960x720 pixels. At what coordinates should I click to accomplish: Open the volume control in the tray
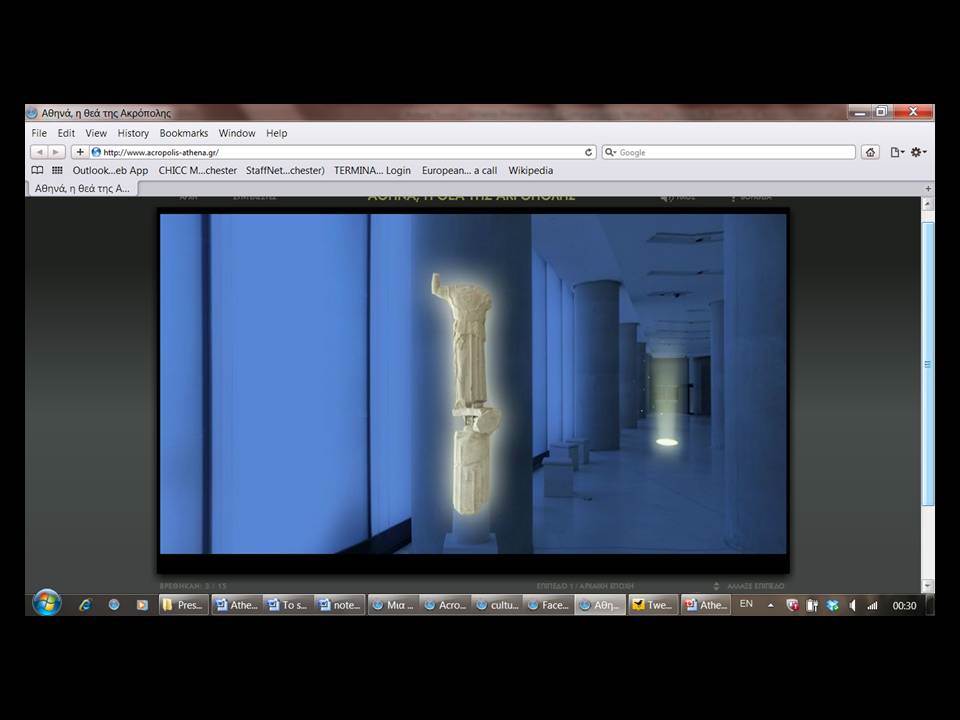coord(852,606)
